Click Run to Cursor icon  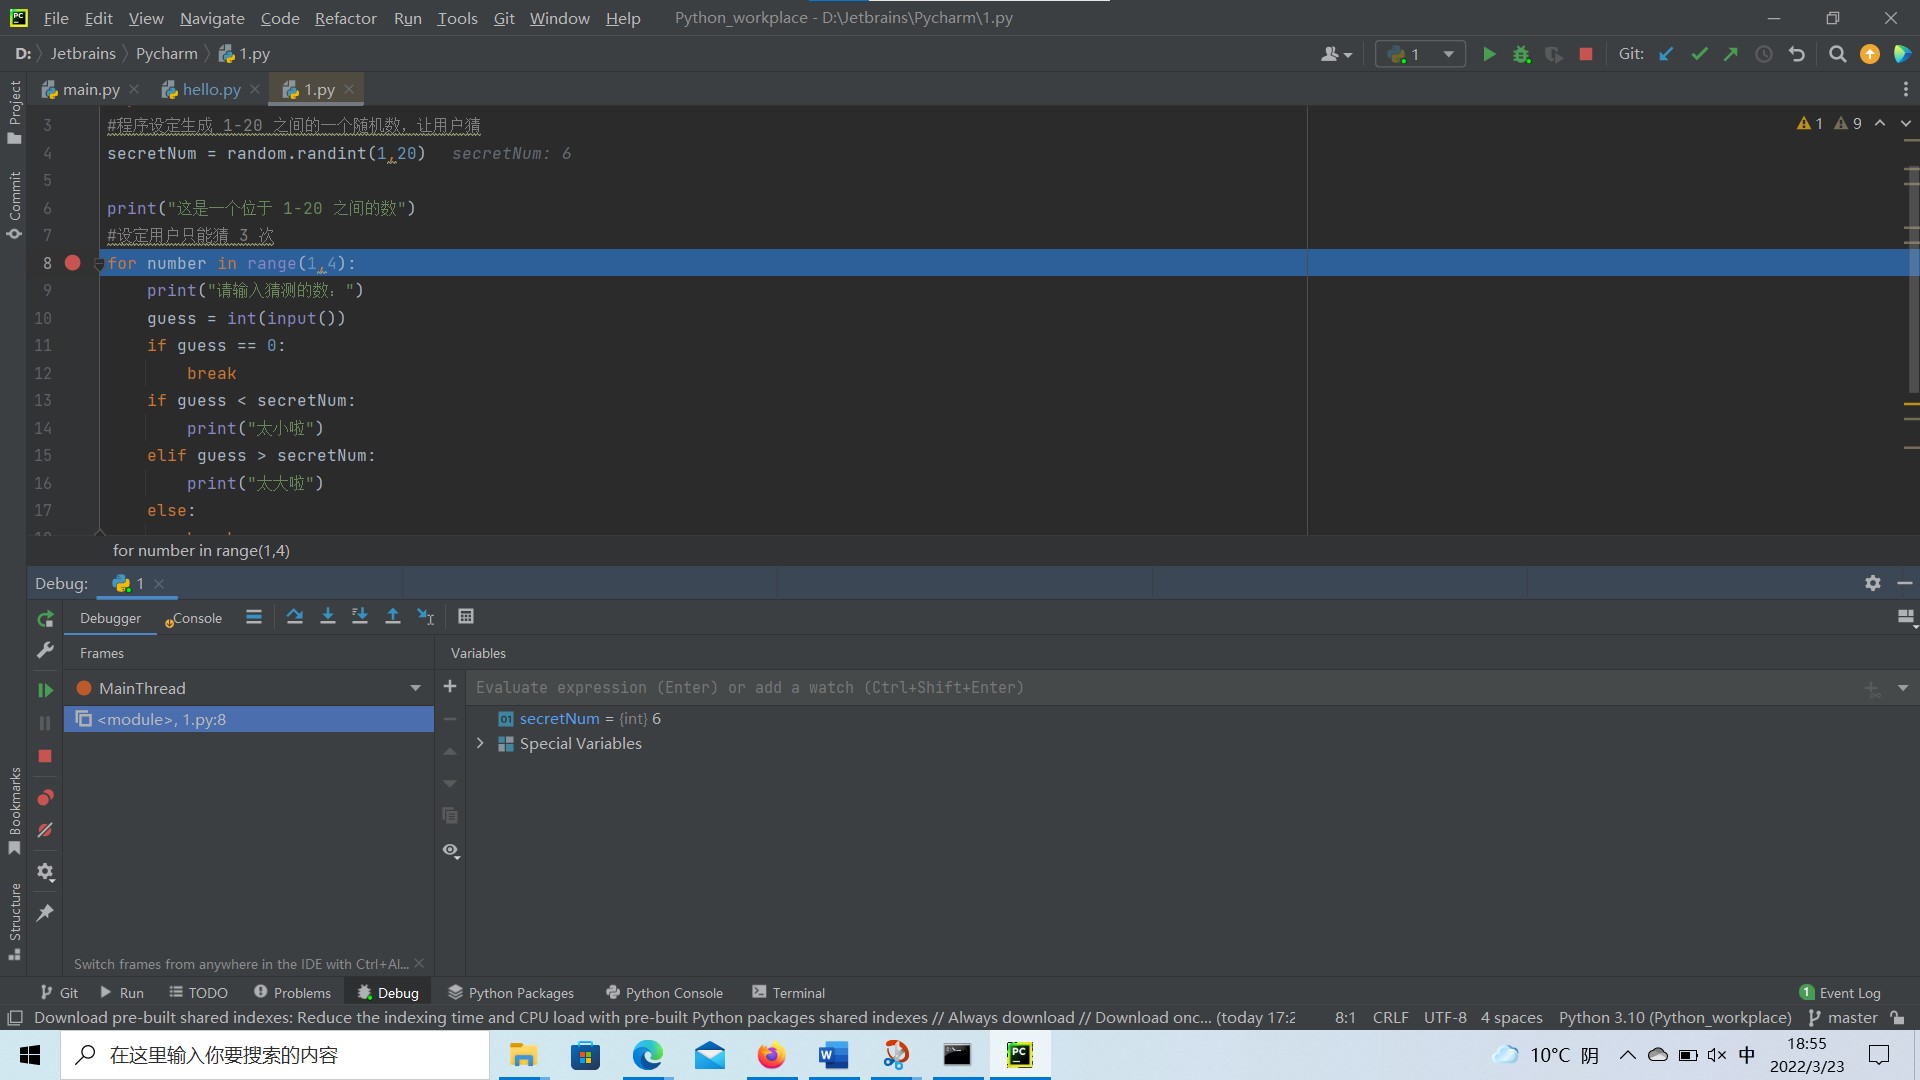[x=426, y=617]
